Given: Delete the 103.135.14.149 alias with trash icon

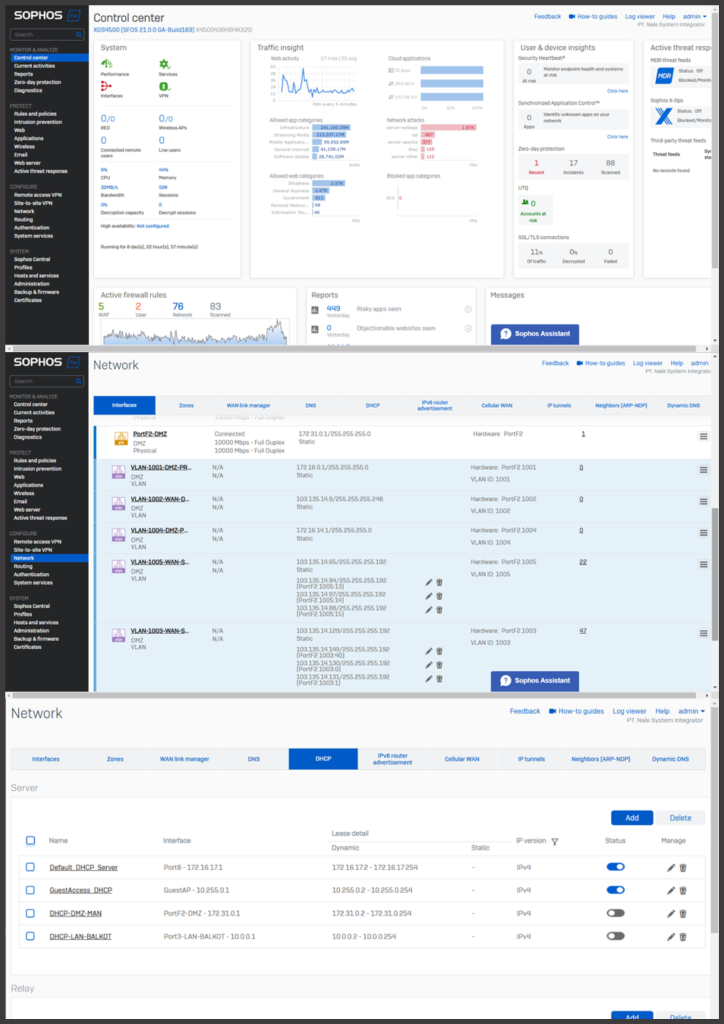Looking at the screenshot, I should 439,651.
